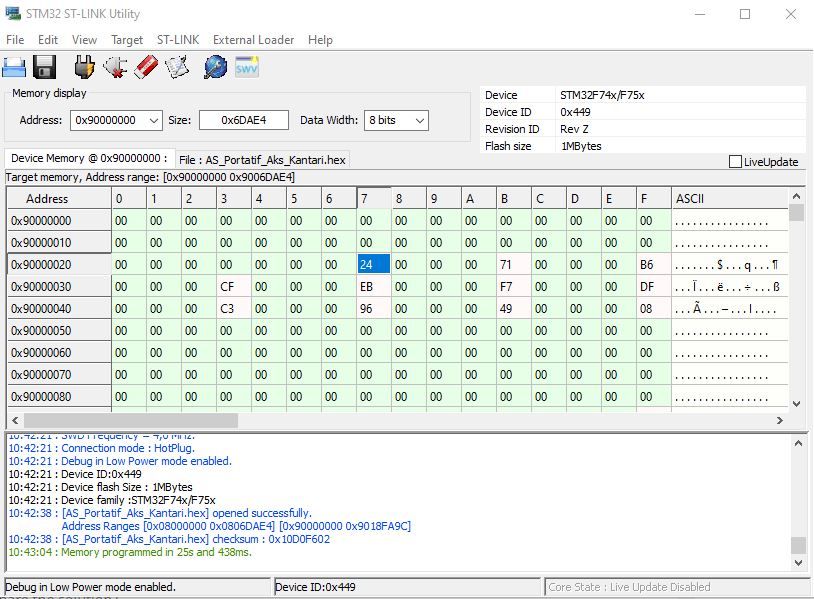Click the log panel scroll down arrow
The height and width of the screenshot is (599, 814).
coord(798,563)
